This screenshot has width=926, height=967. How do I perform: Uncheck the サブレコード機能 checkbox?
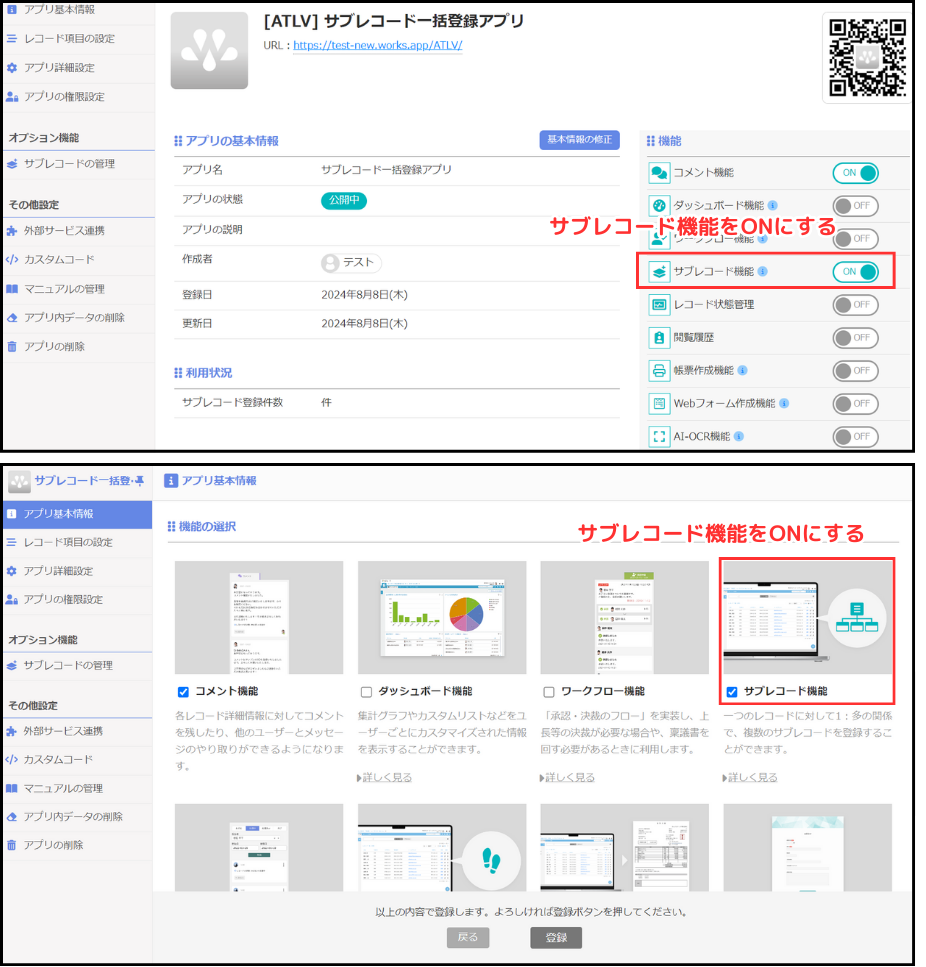(x=732, y=692)
